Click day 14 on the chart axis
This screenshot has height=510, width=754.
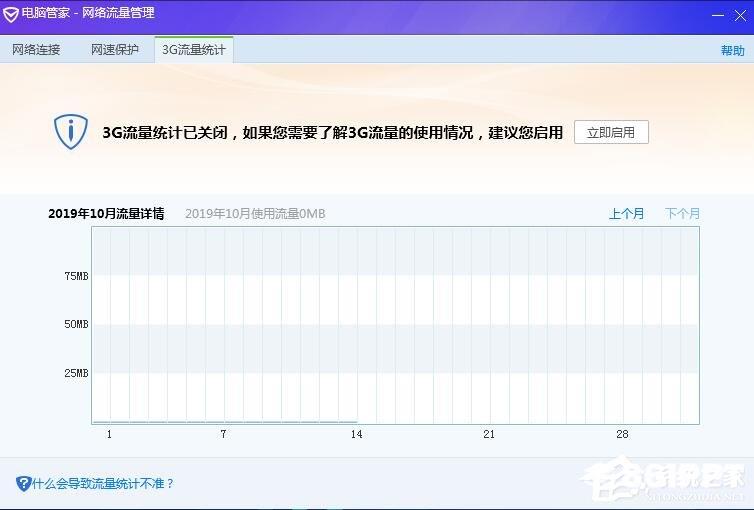coord(356,434)
